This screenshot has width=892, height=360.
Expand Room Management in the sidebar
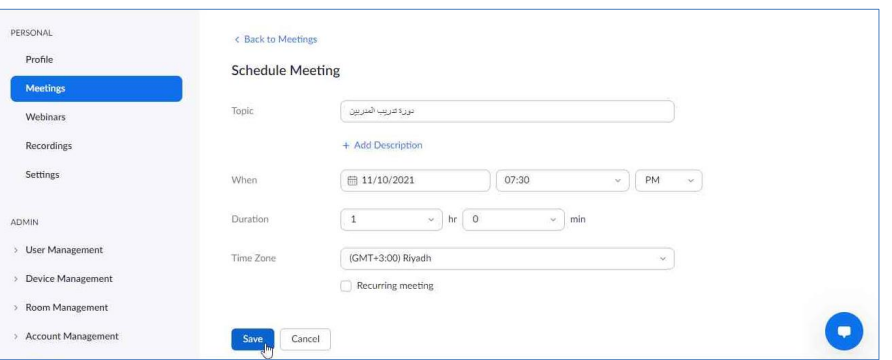[x=66, y=307]
